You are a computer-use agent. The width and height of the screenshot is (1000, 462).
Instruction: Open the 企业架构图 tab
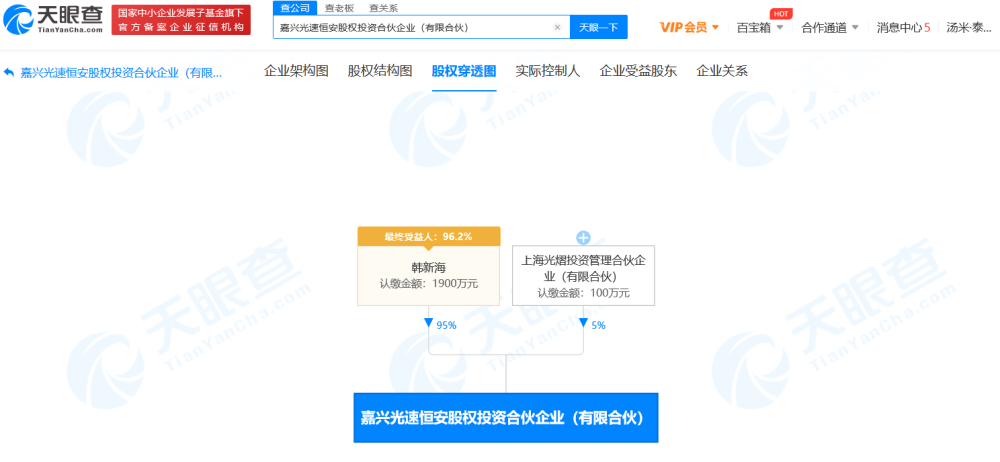click(296, 71)
